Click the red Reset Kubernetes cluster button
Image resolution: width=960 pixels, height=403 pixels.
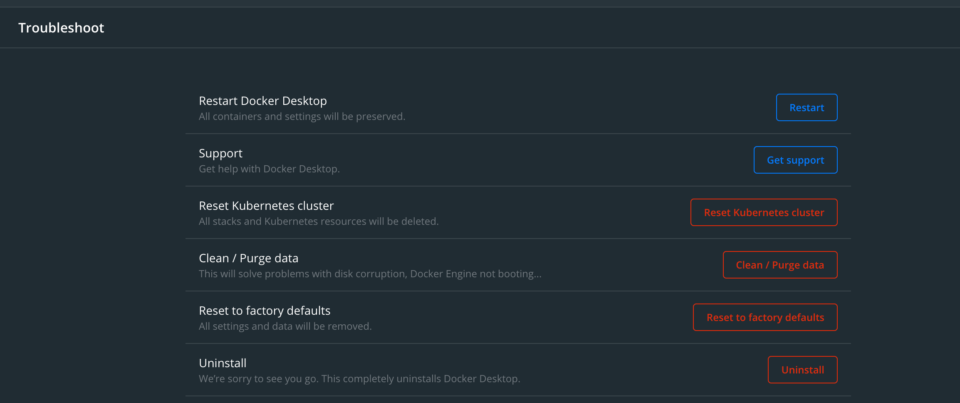point(763,213)
